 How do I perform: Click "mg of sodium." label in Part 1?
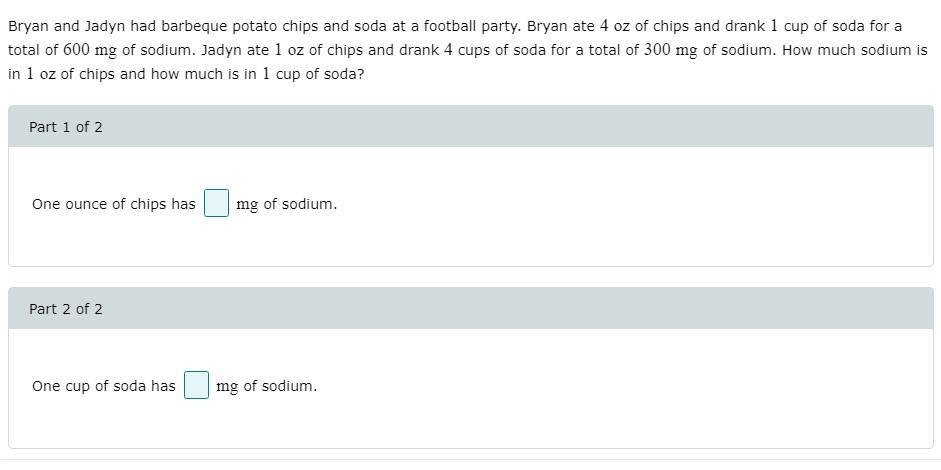[287, 204]
